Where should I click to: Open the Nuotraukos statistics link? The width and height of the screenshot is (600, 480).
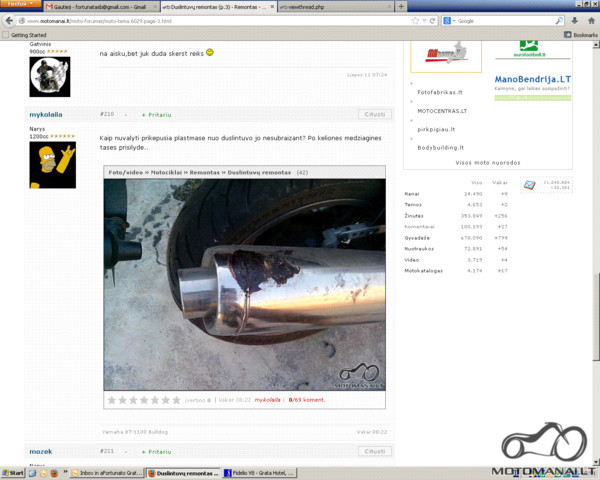click(419, 249)
